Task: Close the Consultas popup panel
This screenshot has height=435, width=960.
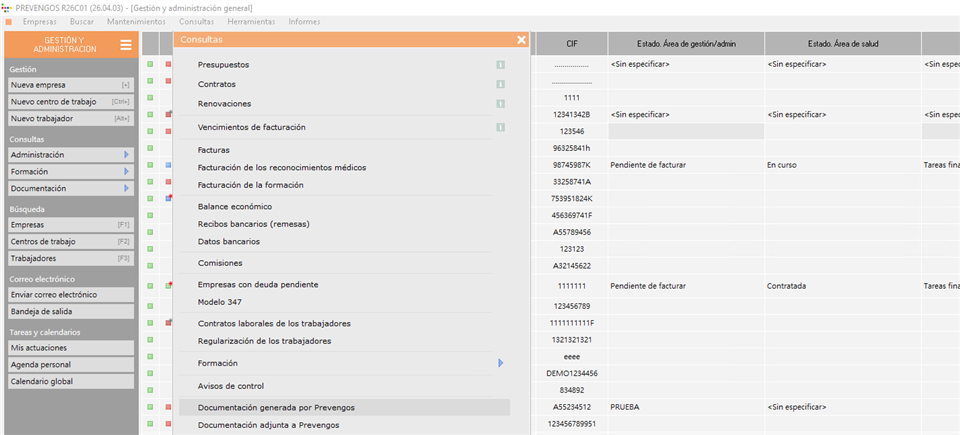Action: coord(521,40)
